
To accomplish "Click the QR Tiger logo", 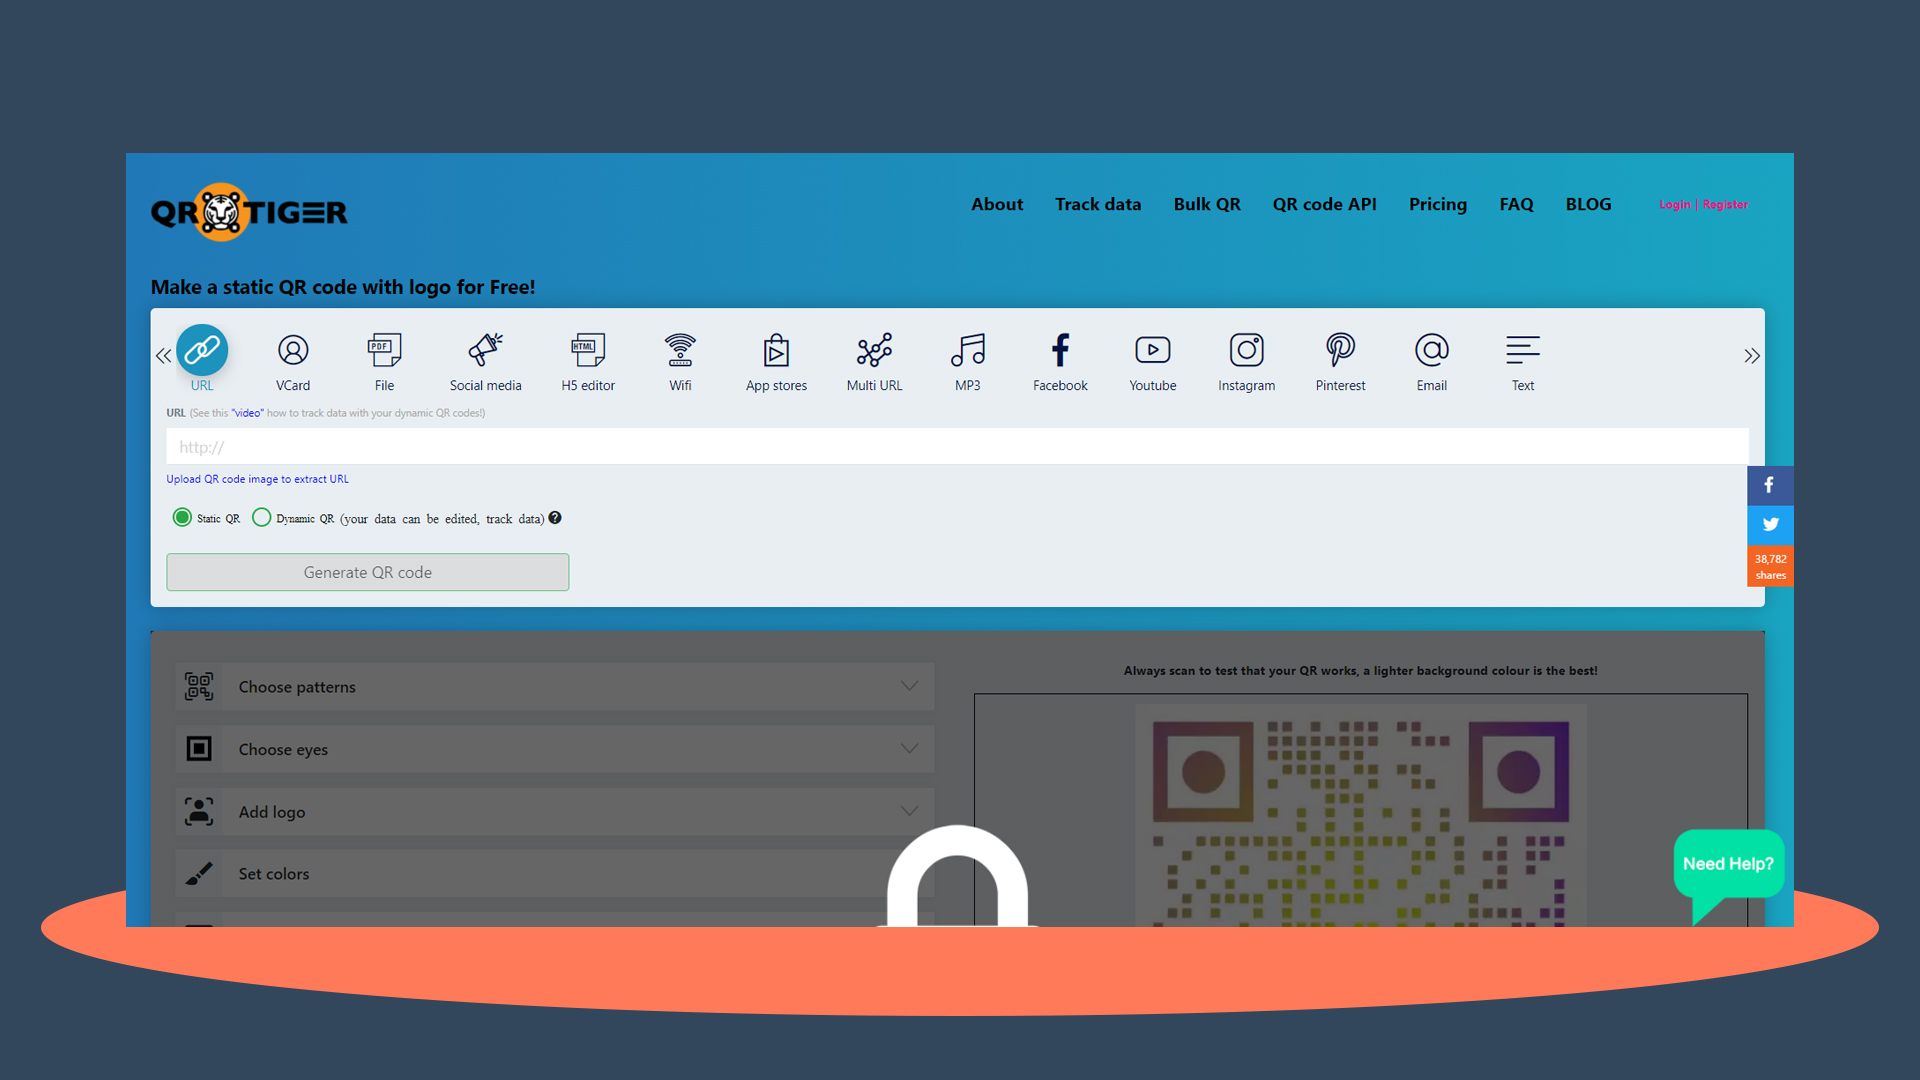I will [x=249, y=212].
